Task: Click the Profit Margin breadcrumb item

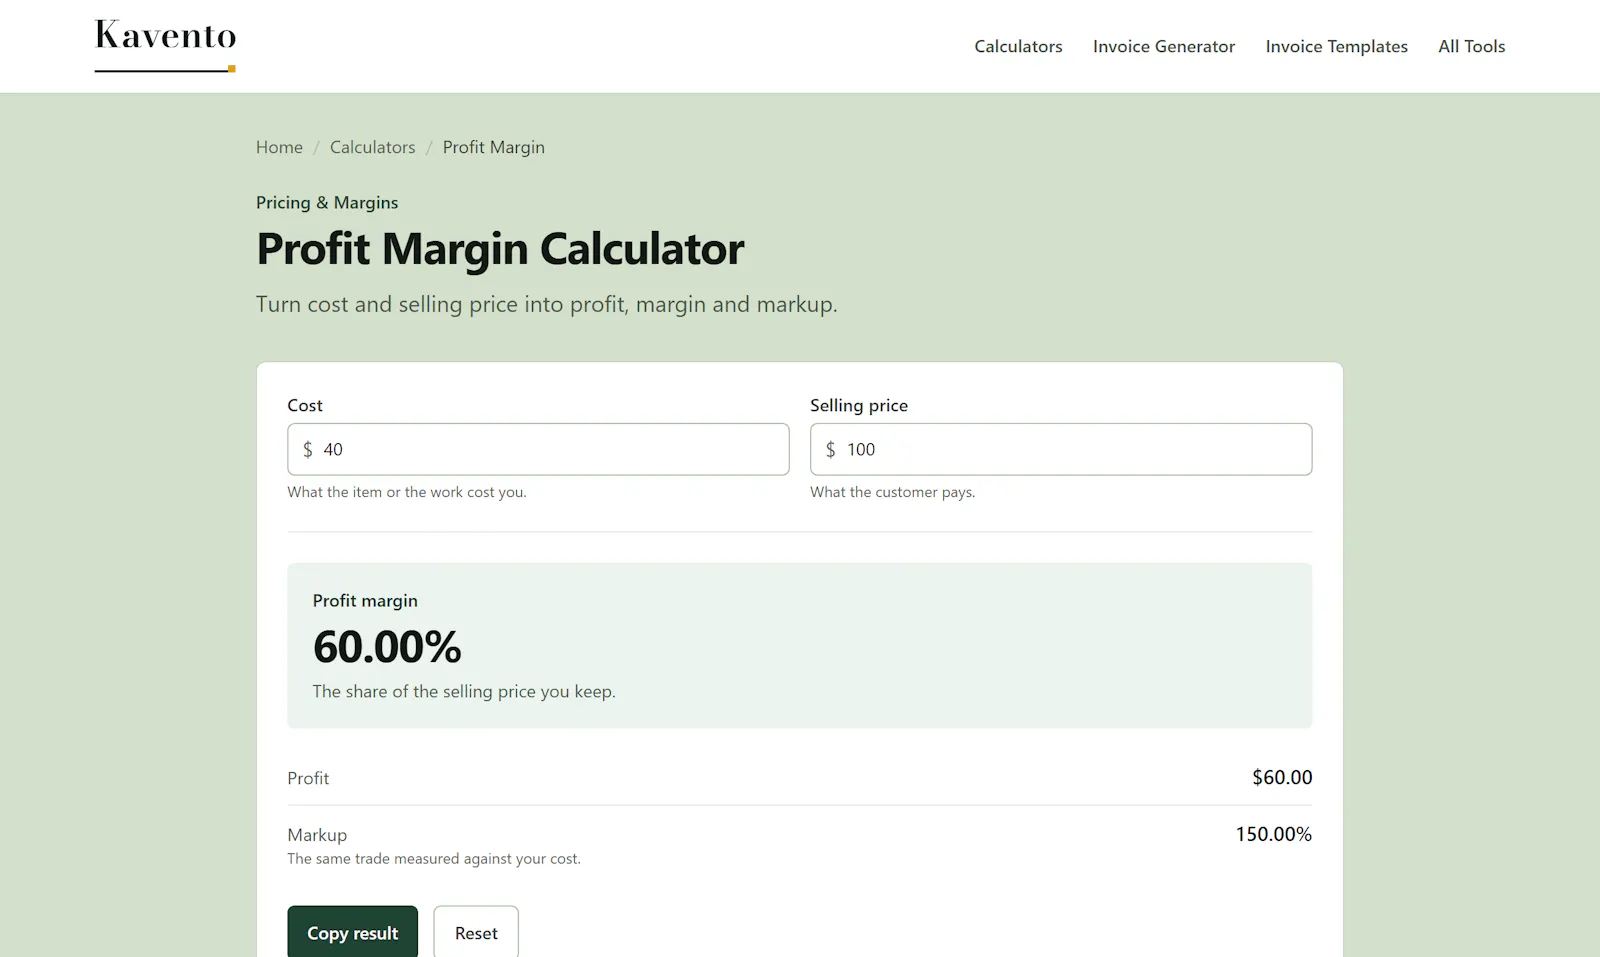Action: [494, 147]
